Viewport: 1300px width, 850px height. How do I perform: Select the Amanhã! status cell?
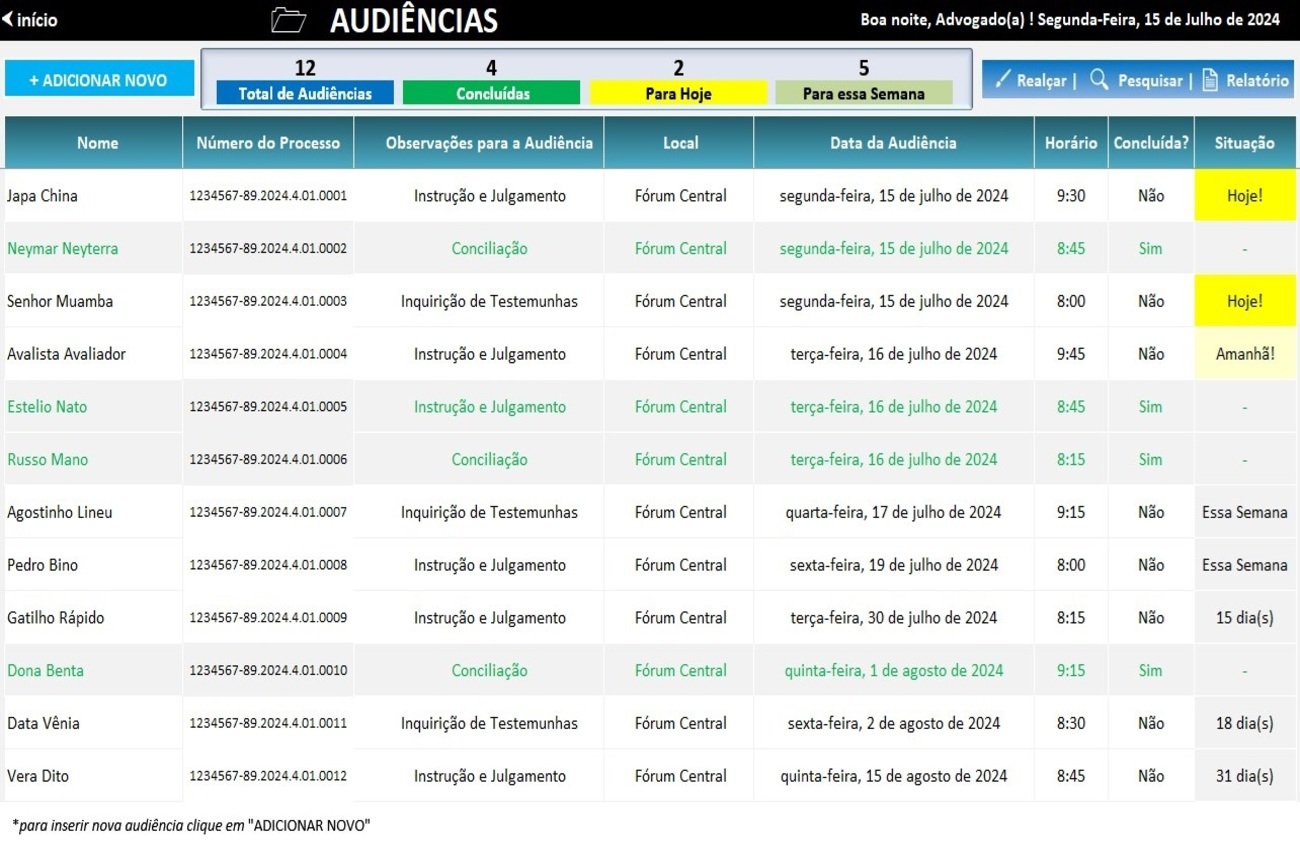tap(1244, 354)
